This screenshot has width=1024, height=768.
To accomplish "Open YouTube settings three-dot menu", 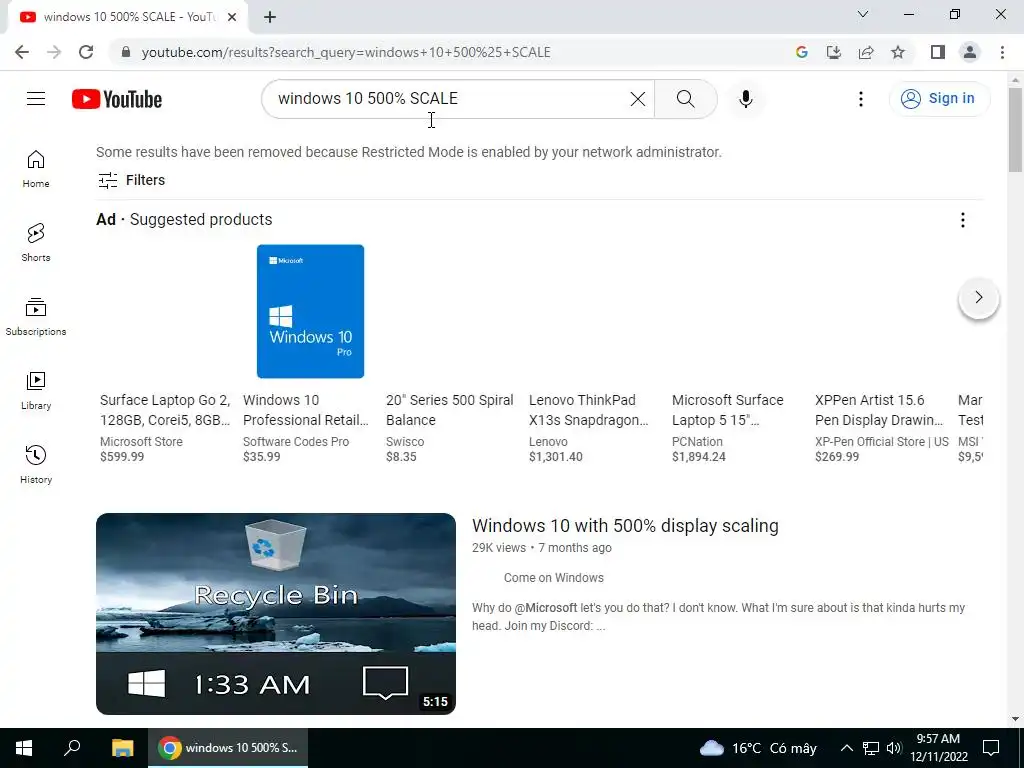I will tap(861, 99).
